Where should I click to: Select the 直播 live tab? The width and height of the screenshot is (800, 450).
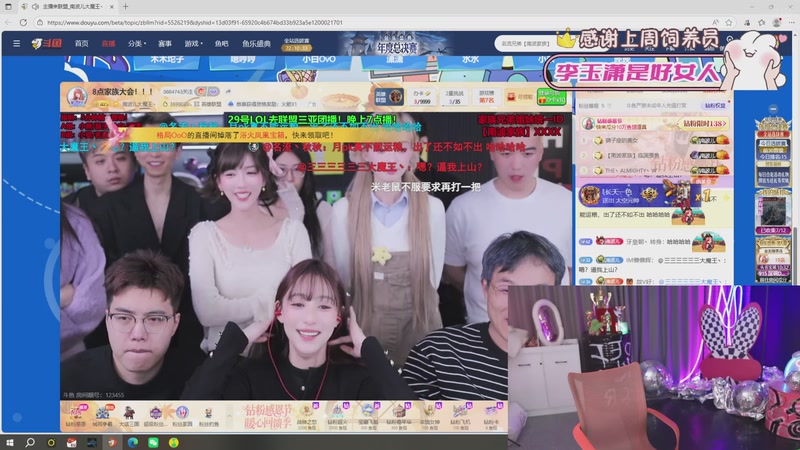[x=108, y=43]
